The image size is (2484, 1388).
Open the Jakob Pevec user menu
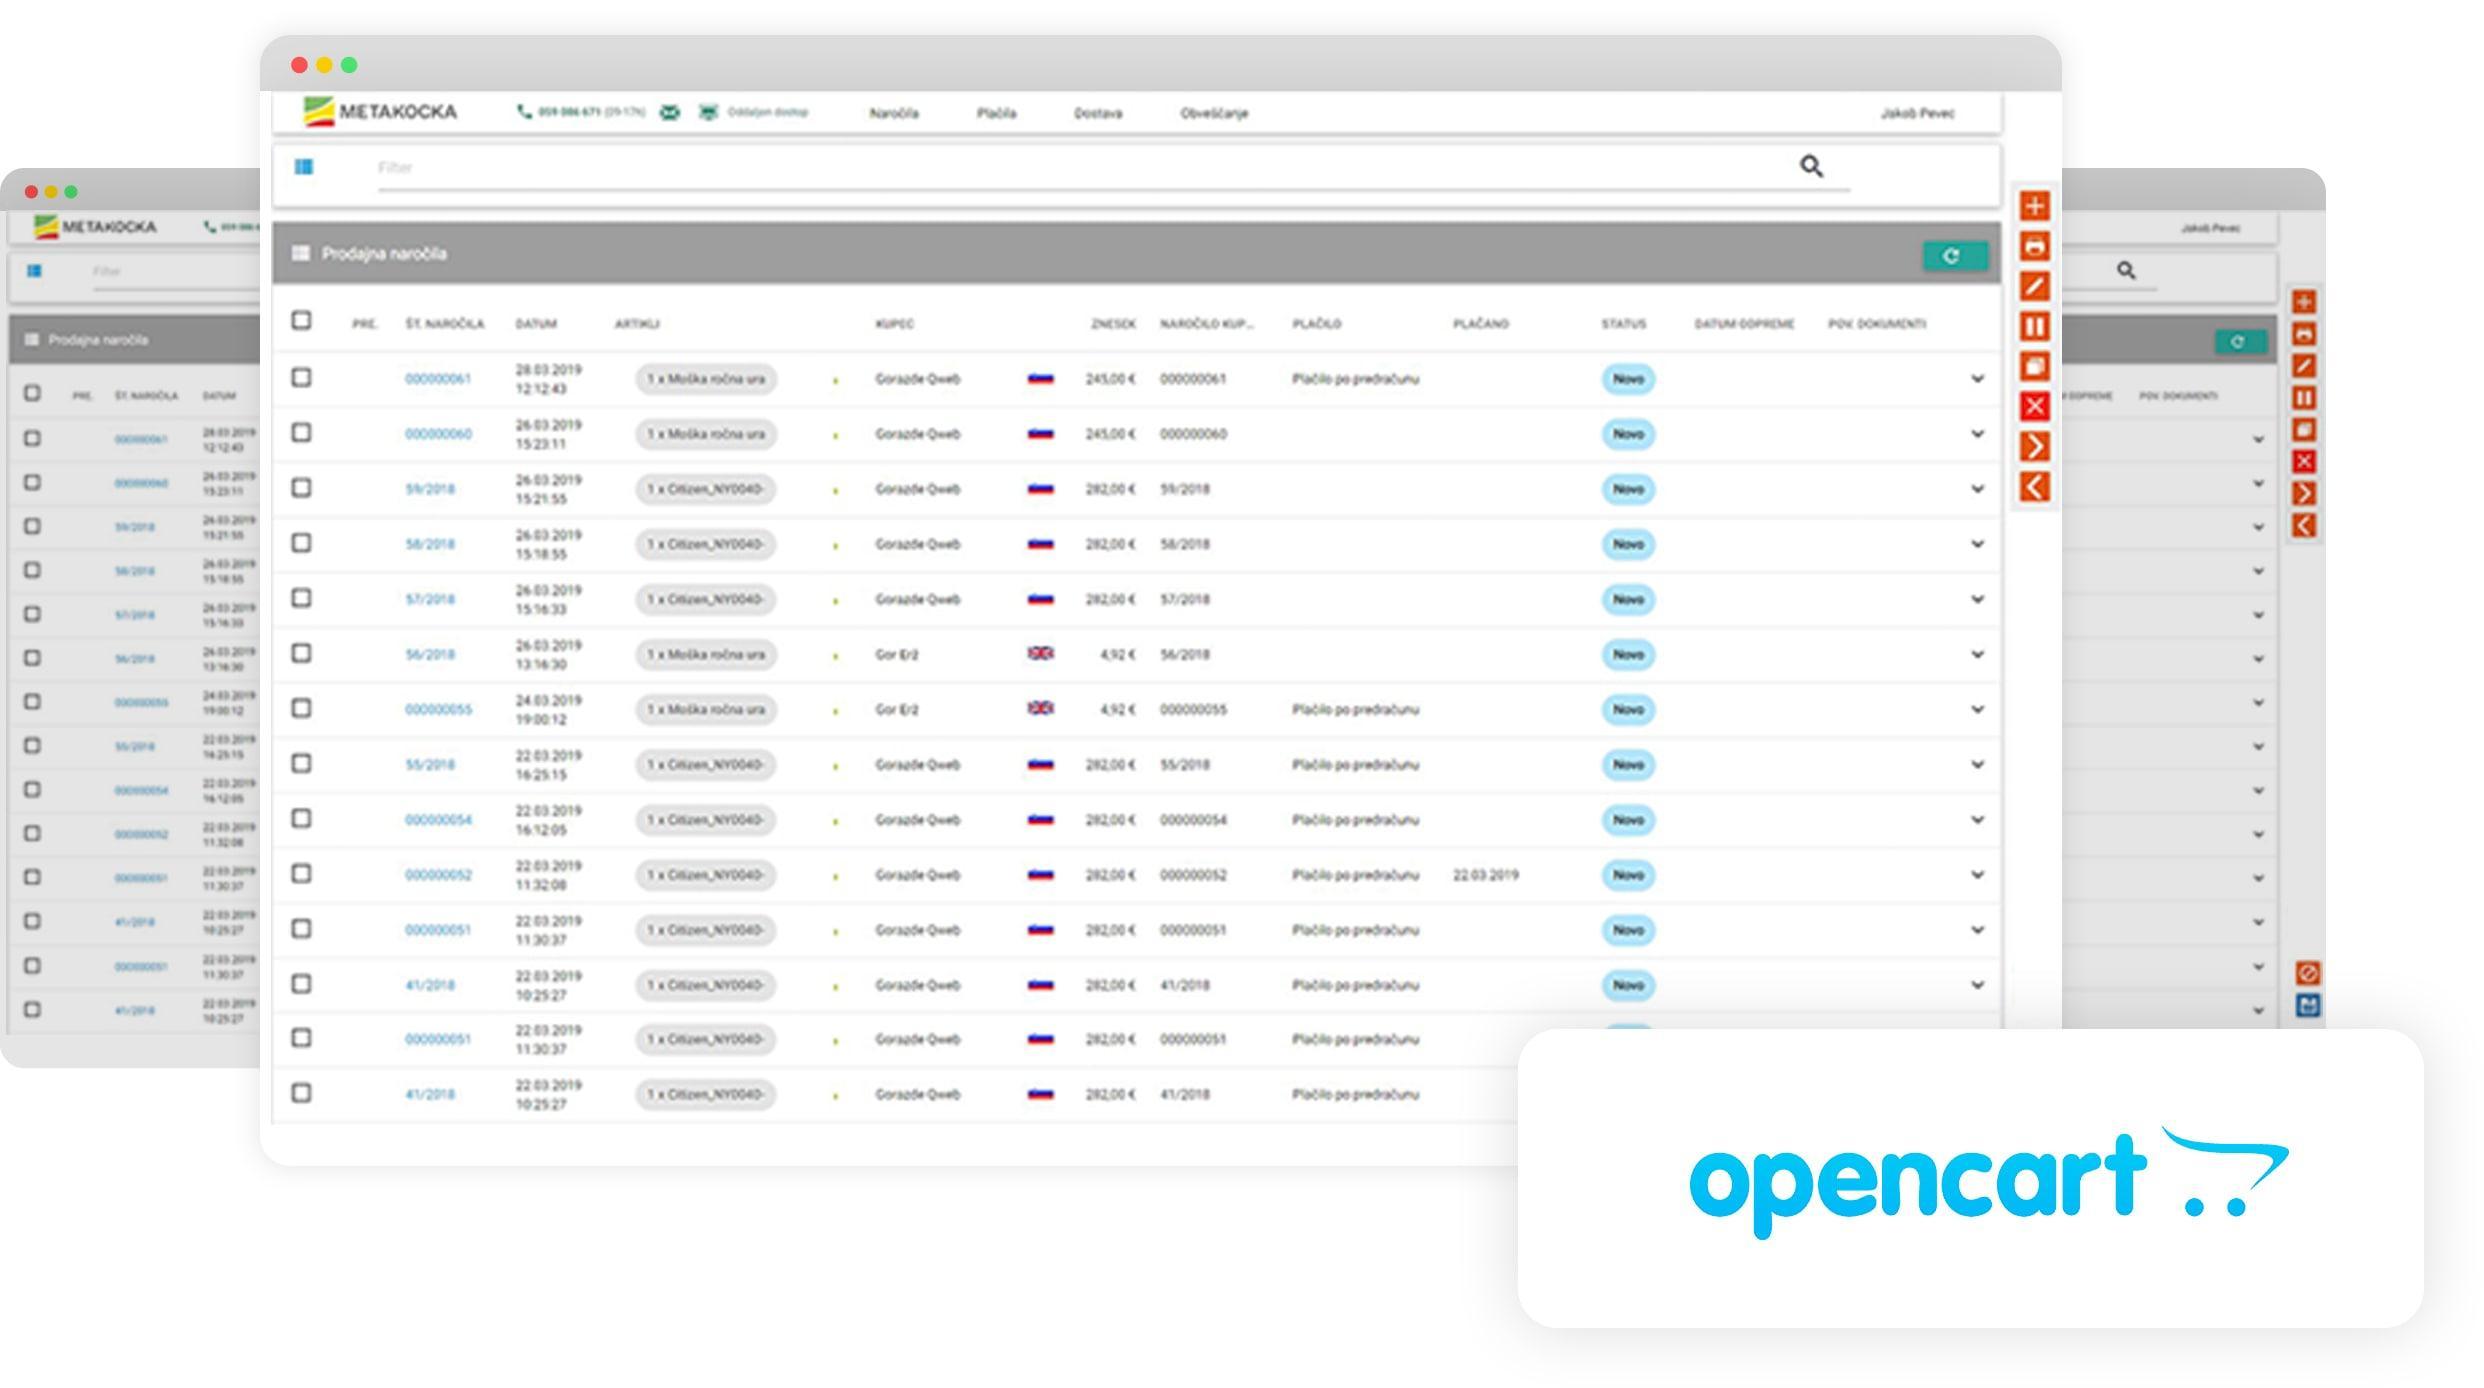(1917, 113)
